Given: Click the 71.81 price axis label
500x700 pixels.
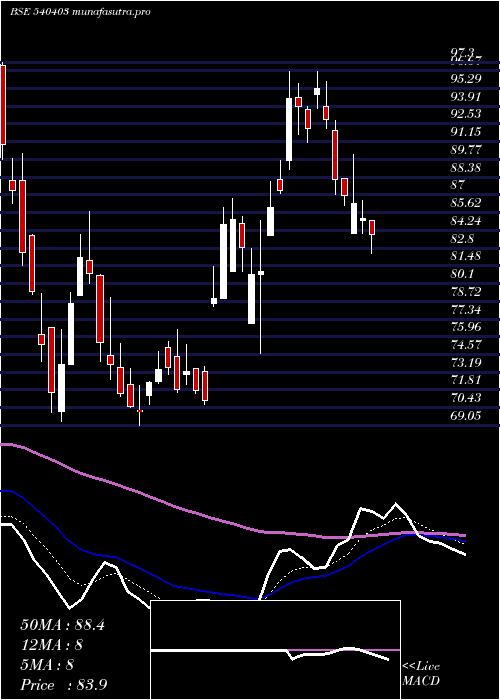Looking at the screenshot, I should pyautogui.click(x=466, y=380).
